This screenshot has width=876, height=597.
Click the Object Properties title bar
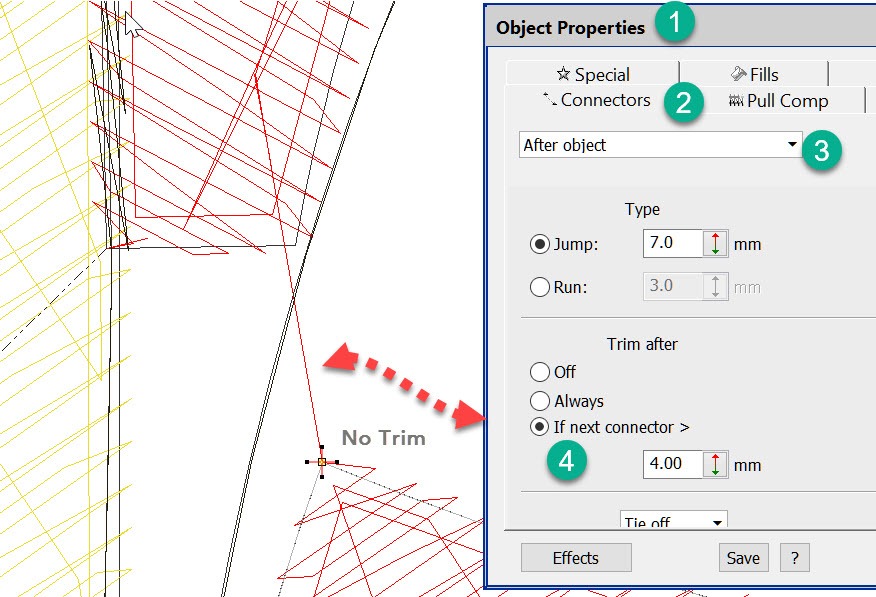pos(571,28)
